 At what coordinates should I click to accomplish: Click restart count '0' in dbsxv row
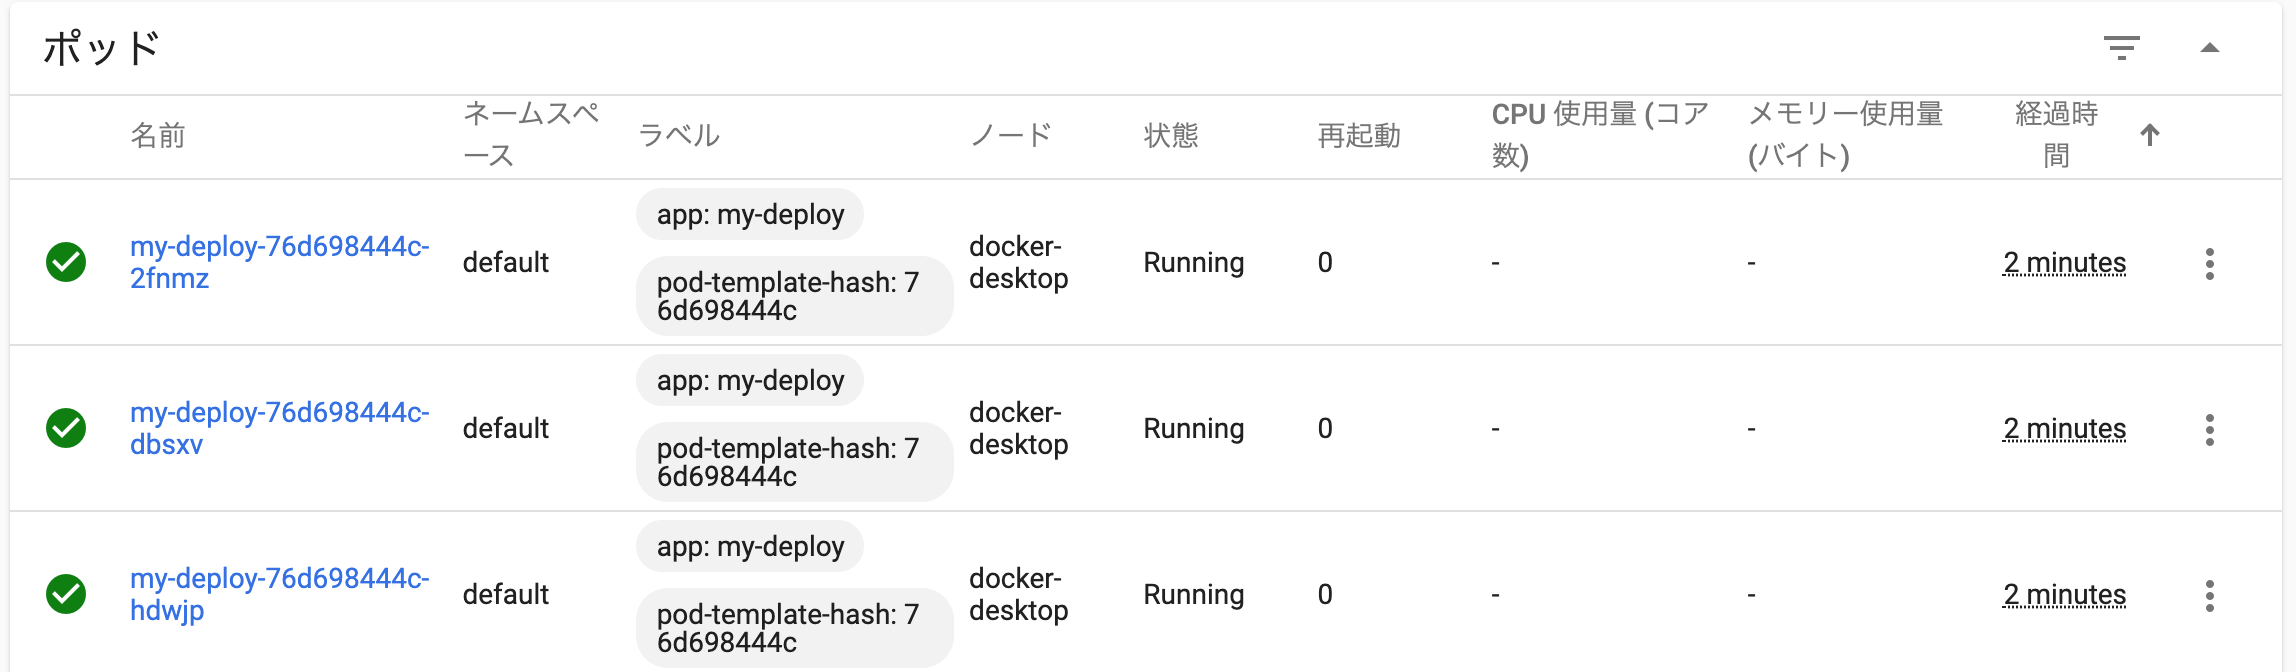1325,428
